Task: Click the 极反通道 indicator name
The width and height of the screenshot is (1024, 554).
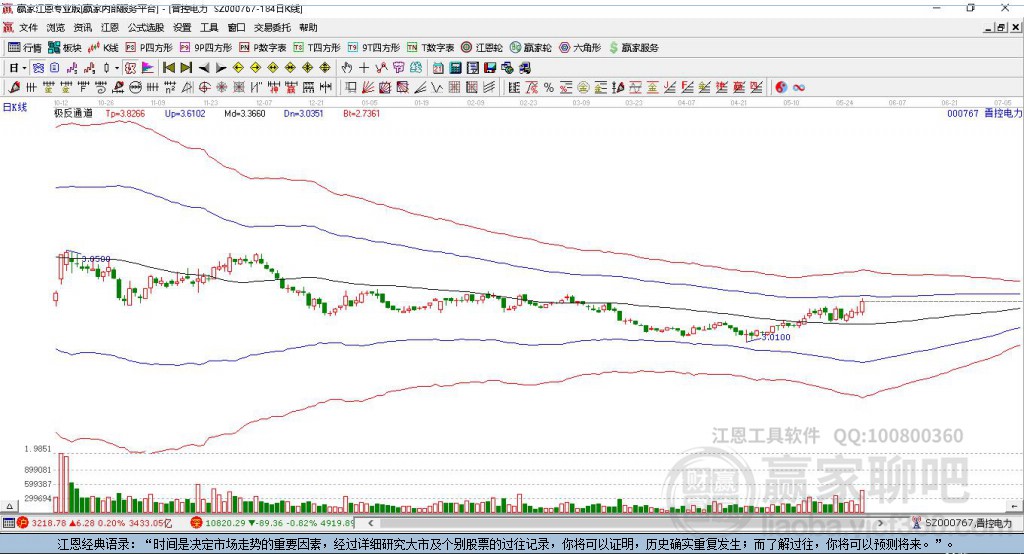Action: pos(73,113)
